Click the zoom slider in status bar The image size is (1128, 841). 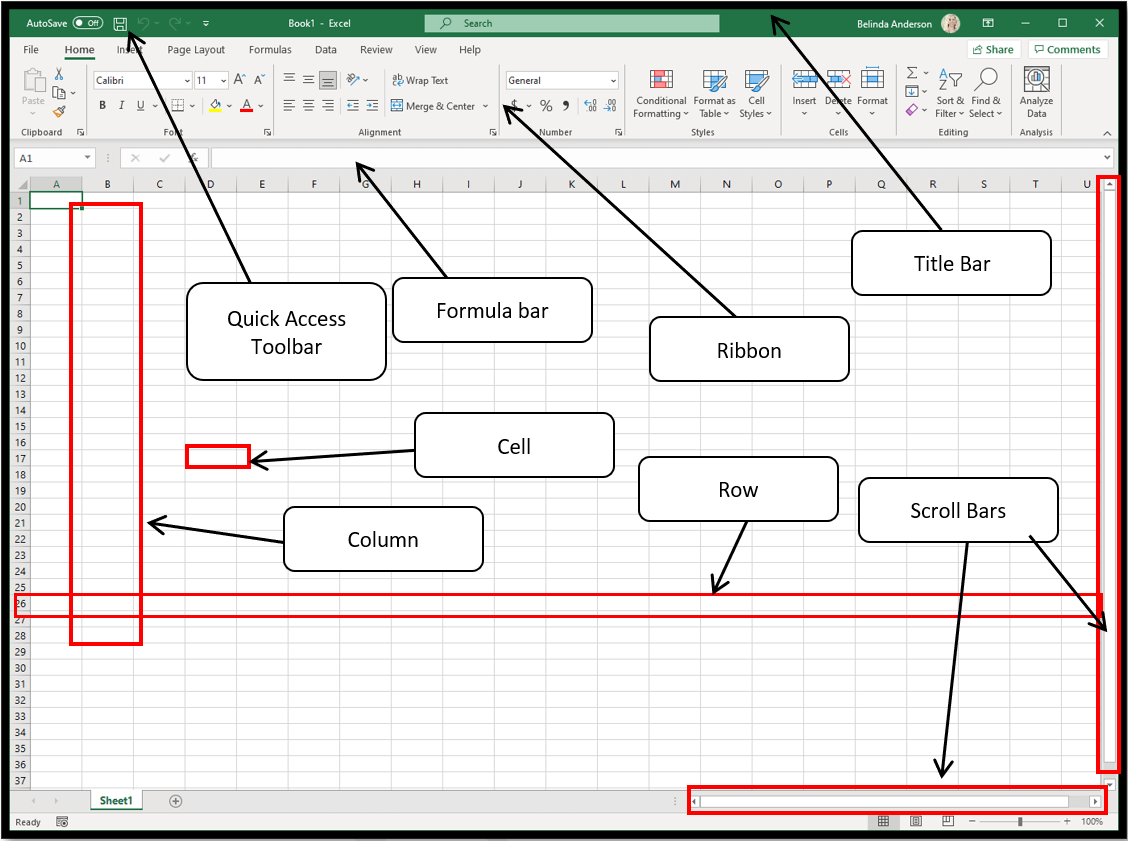pyautogui.click(x=1019, y=821)
